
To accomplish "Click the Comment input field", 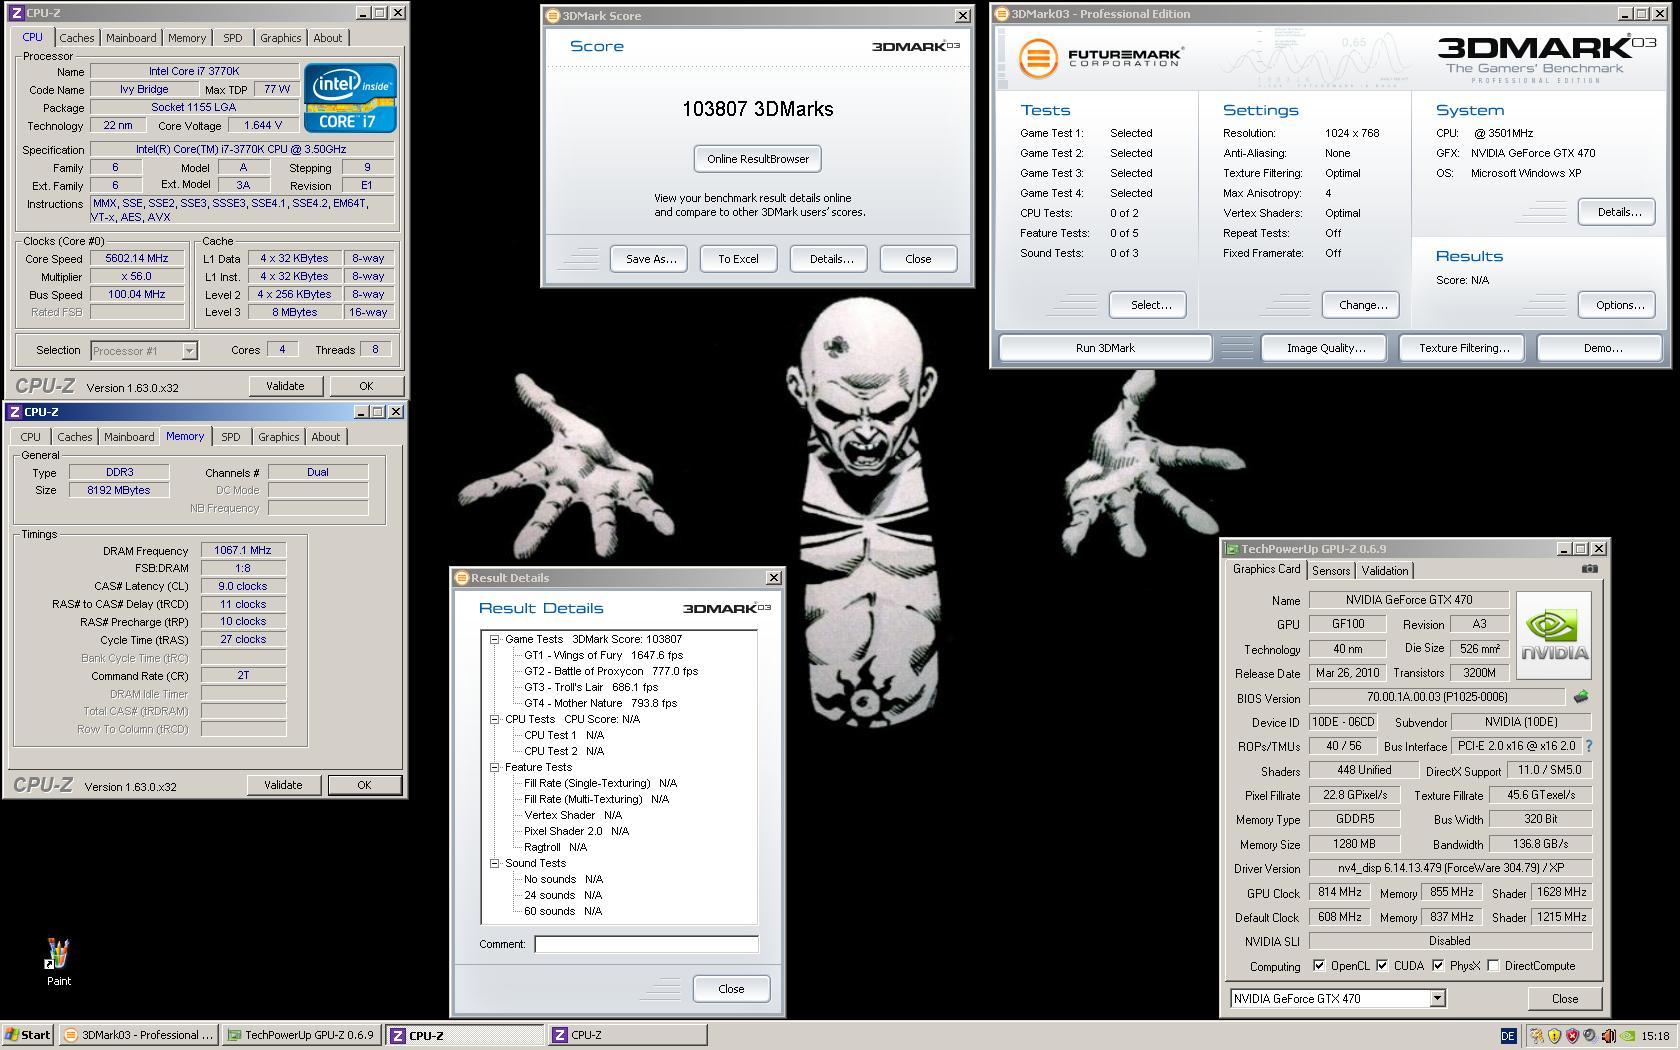I will pyautogui.click(x=646, y=944).
